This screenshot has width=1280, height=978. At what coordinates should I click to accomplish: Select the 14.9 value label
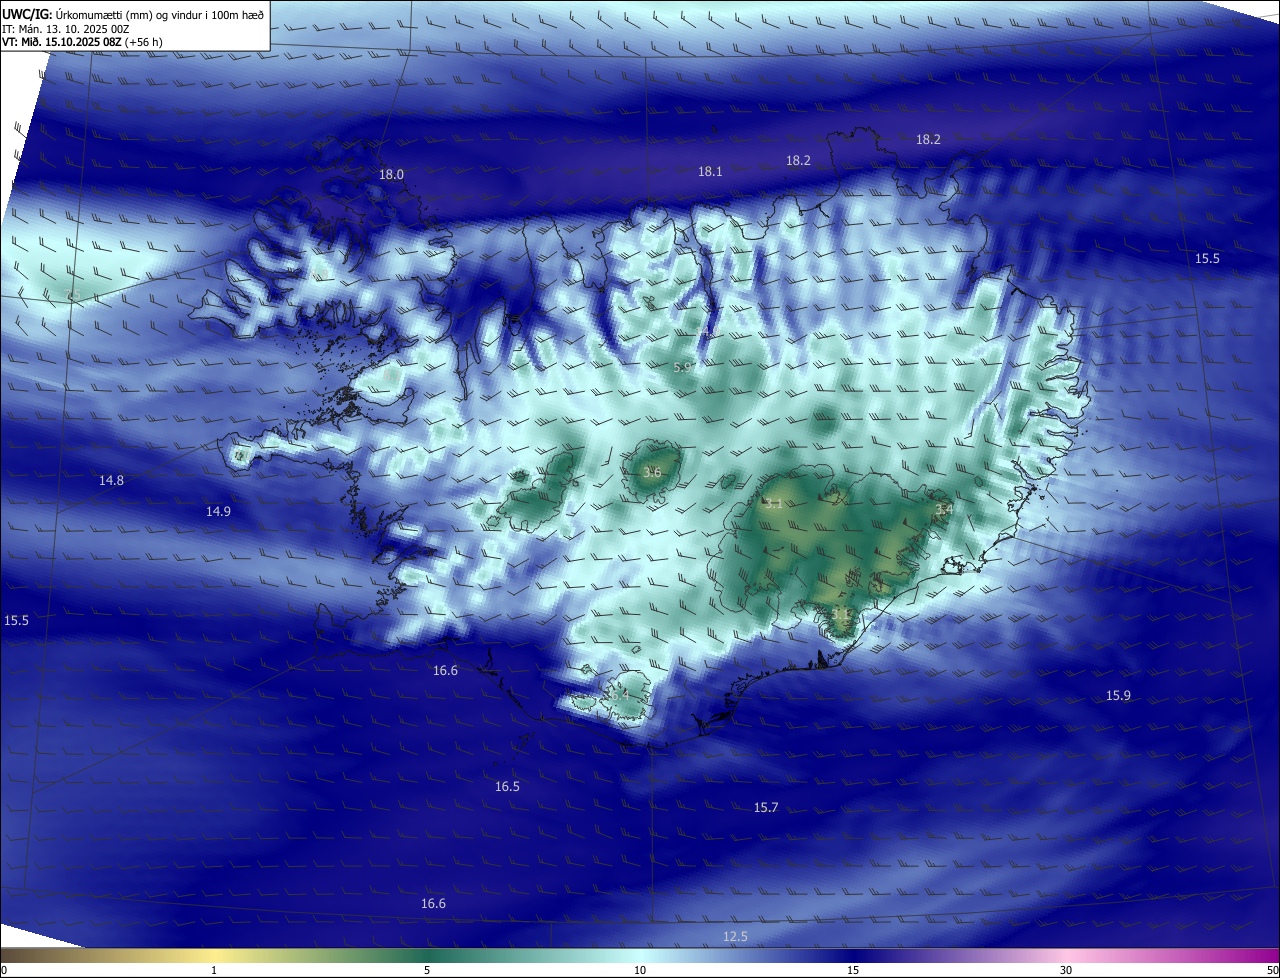point(218,512)
